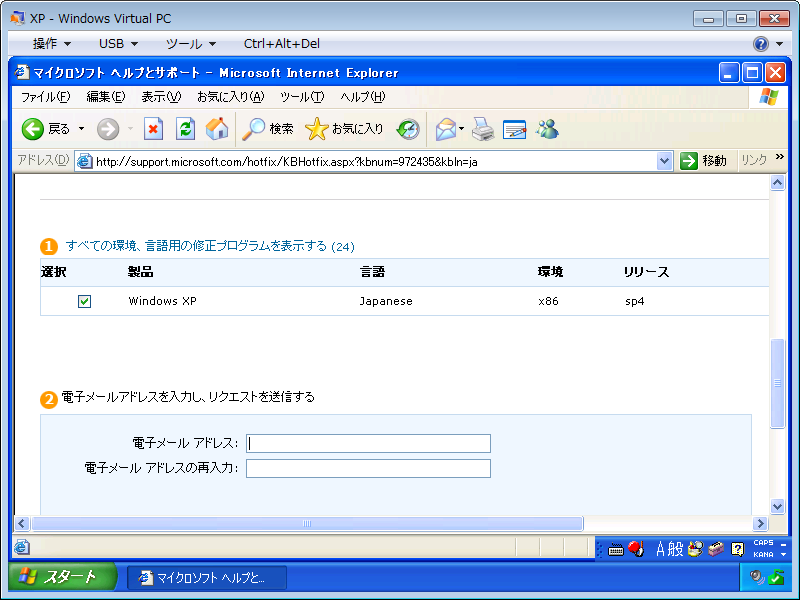The width and height of the screenshot is (800, 600).
Task: Click the conversion mode '般' indicator
Action: [675, 549]
